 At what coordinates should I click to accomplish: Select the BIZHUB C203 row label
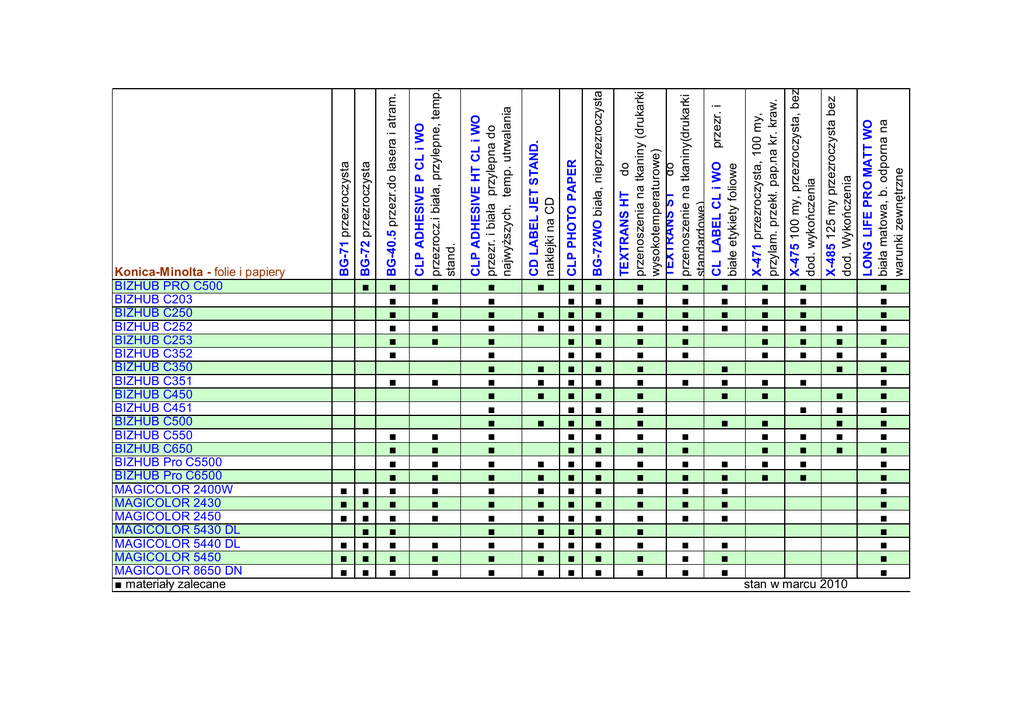153,299
